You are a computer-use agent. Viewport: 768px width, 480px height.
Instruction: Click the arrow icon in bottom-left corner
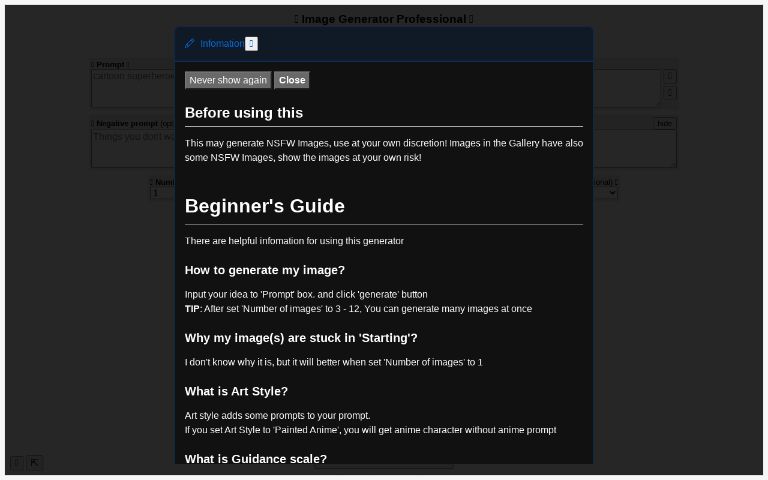35,463
